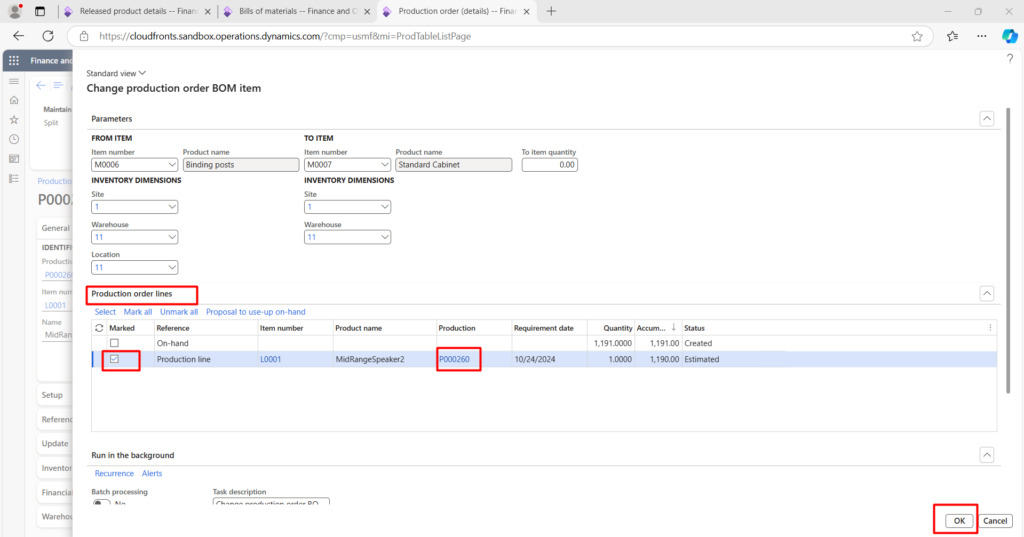Add page to favorites star icon
The image size is (1024, 537).
[917, 36]
